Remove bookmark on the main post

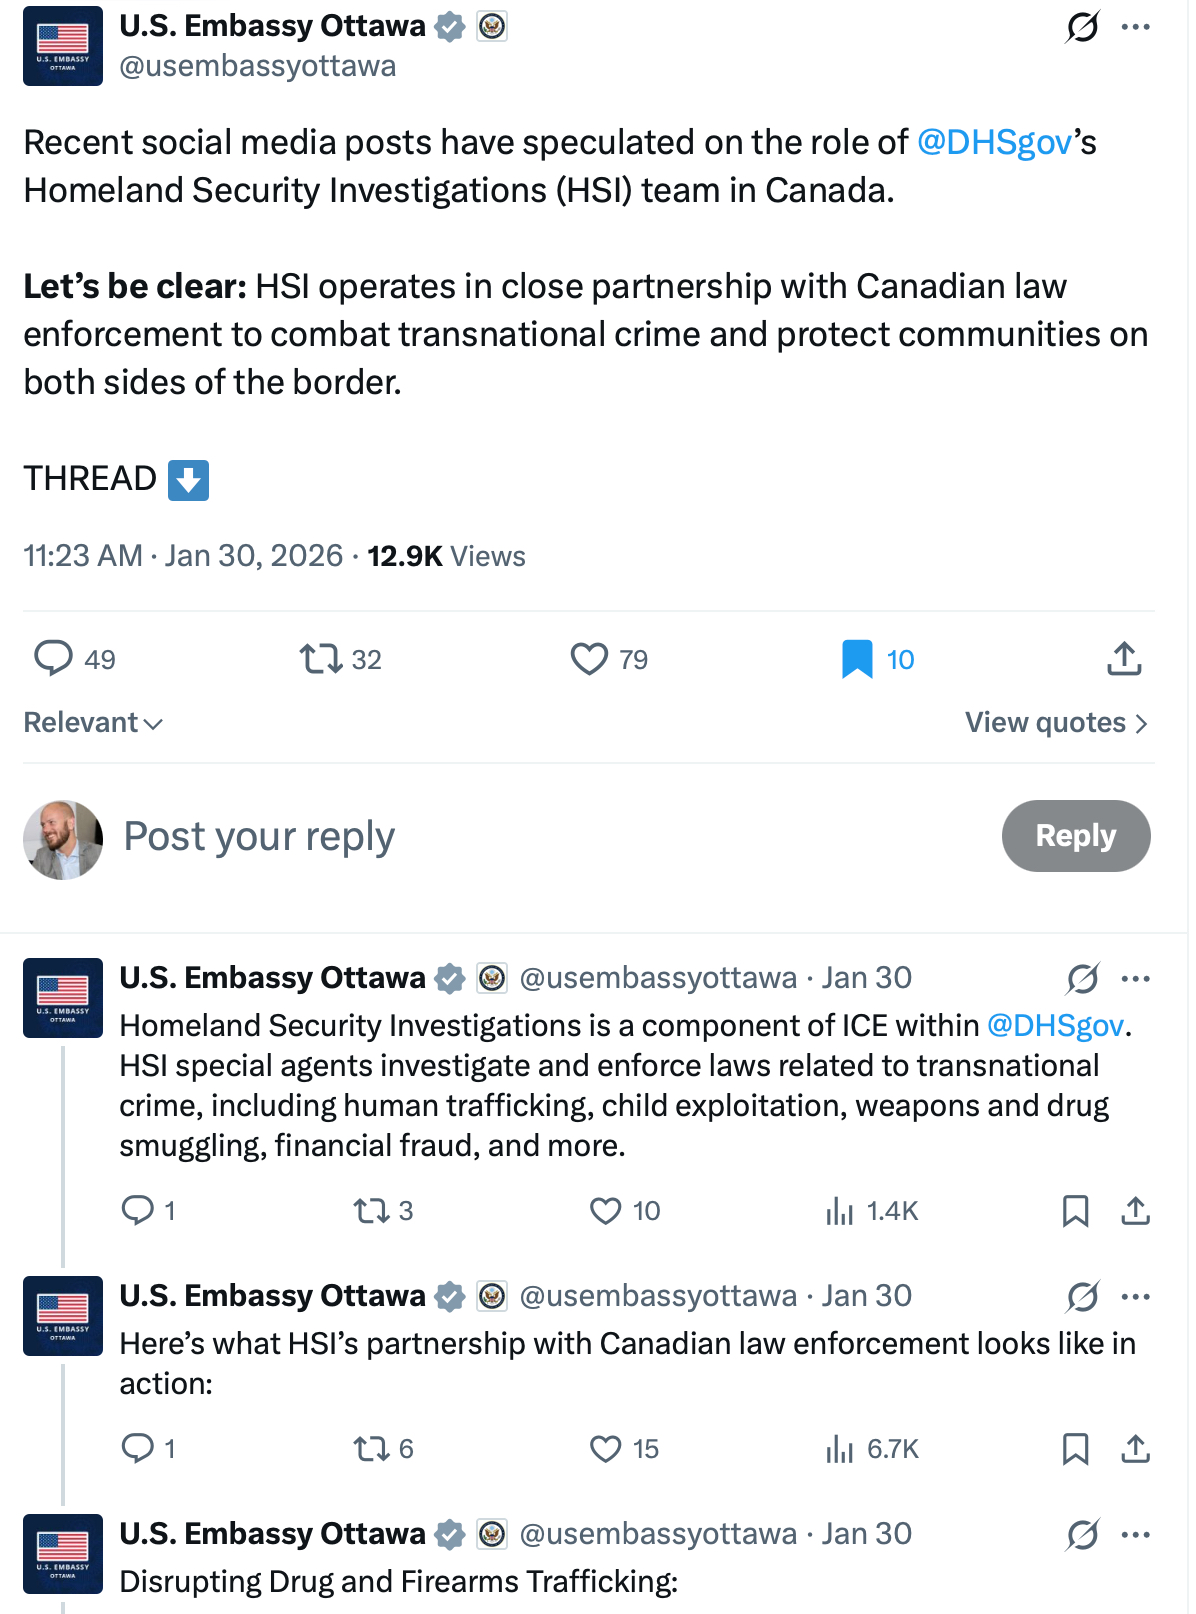click(857, 659)
